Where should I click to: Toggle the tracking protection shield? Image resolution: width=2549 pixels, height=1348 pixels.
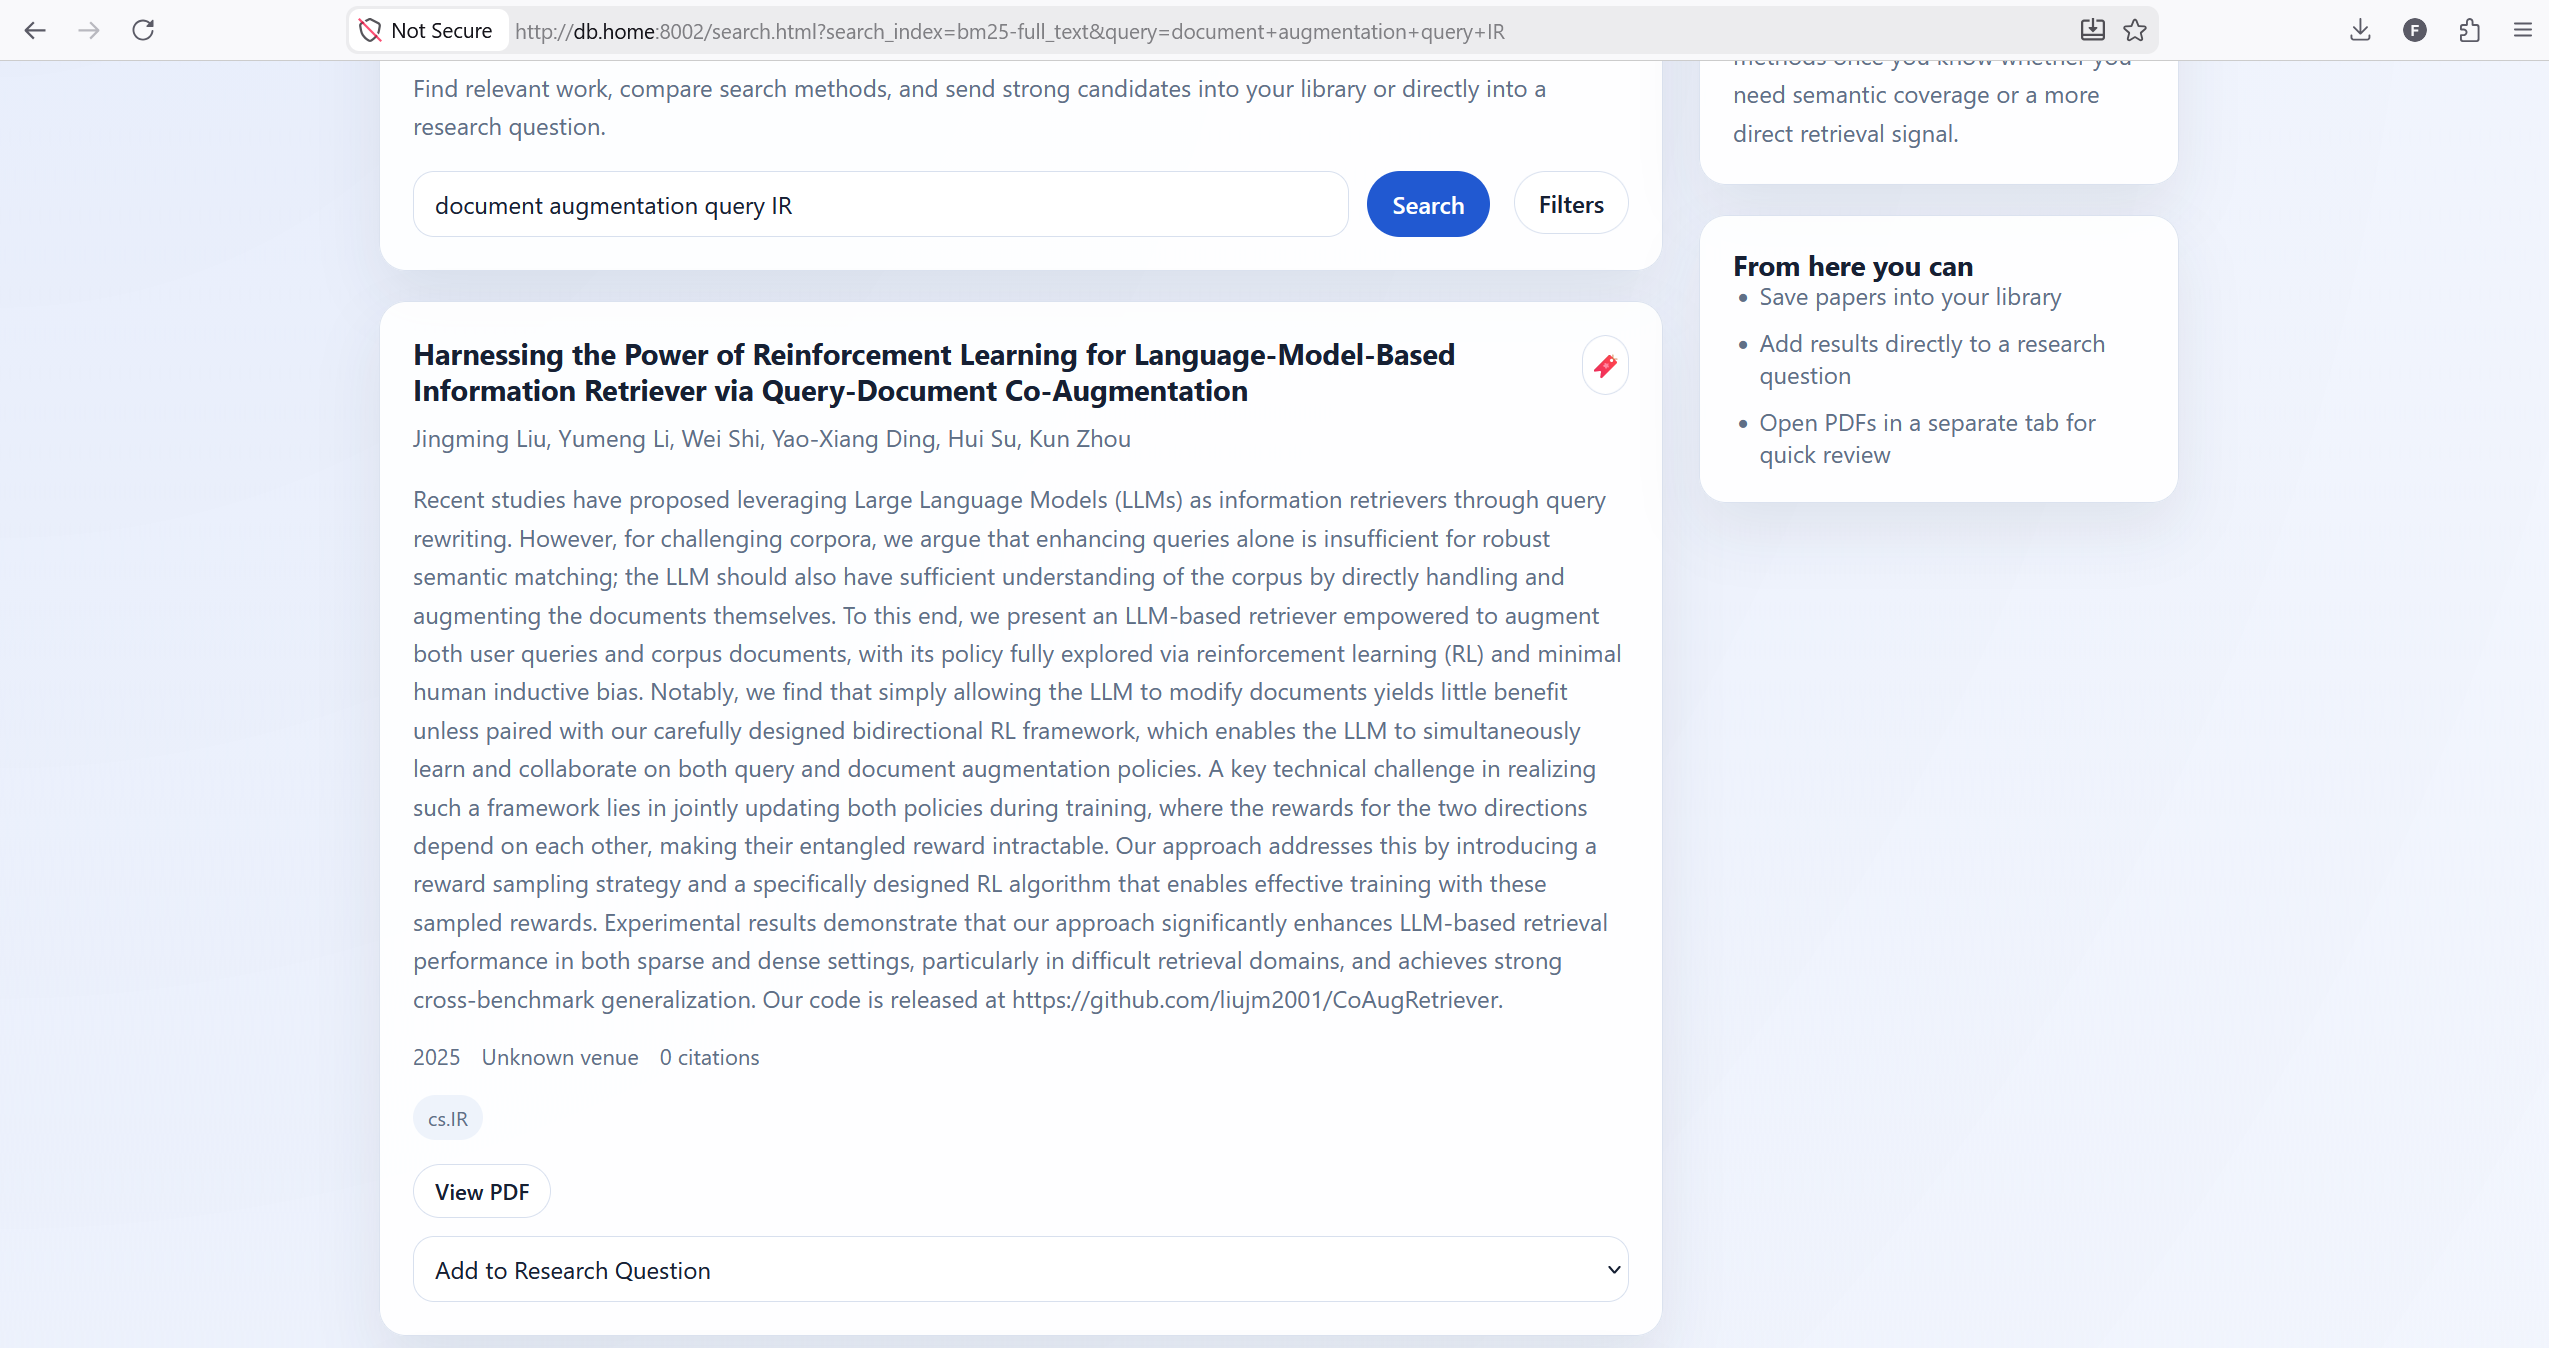[369, 30]
